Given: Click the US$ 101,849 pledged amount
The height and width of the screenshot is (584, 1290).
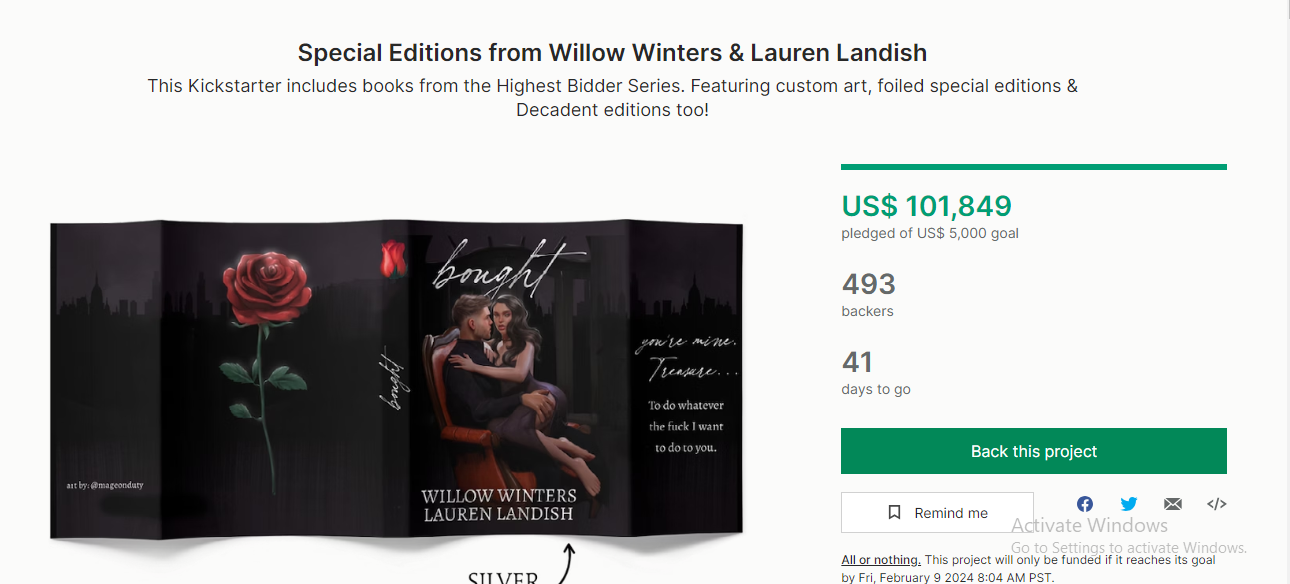Looking at the screenshot, I should [927, 206].
